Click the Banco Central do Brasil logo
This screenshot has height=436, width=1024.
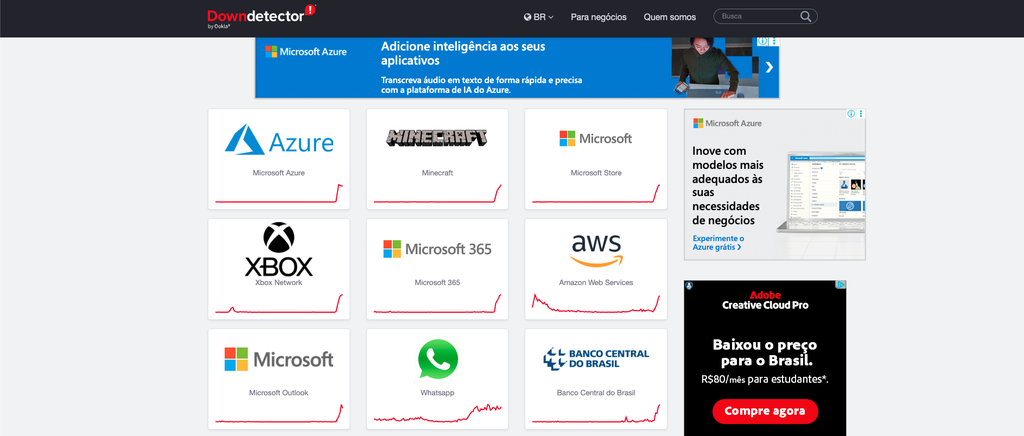[596, 358]
